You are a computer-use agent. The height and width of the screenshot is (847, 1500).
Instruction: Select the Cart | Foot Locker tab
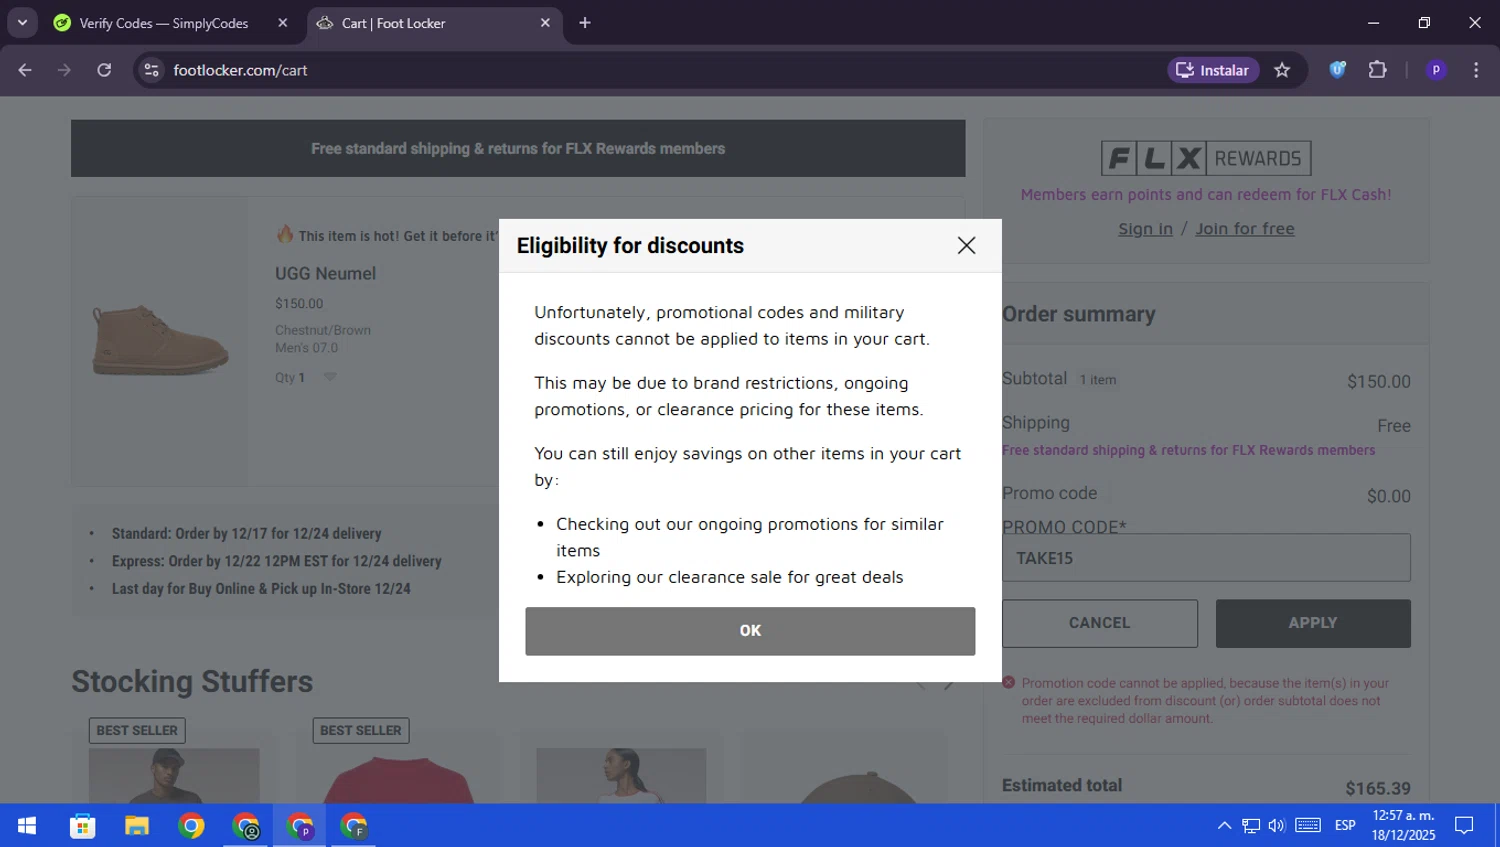(393, 23)
